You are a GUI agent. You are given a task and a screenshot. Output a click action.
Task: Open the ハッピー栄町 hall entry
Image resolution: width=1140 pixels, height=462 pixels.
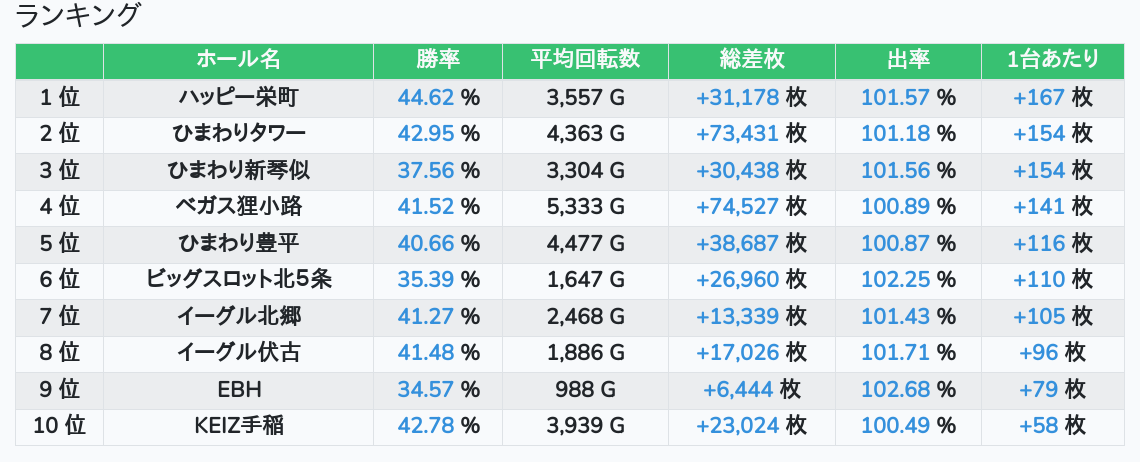238,98
